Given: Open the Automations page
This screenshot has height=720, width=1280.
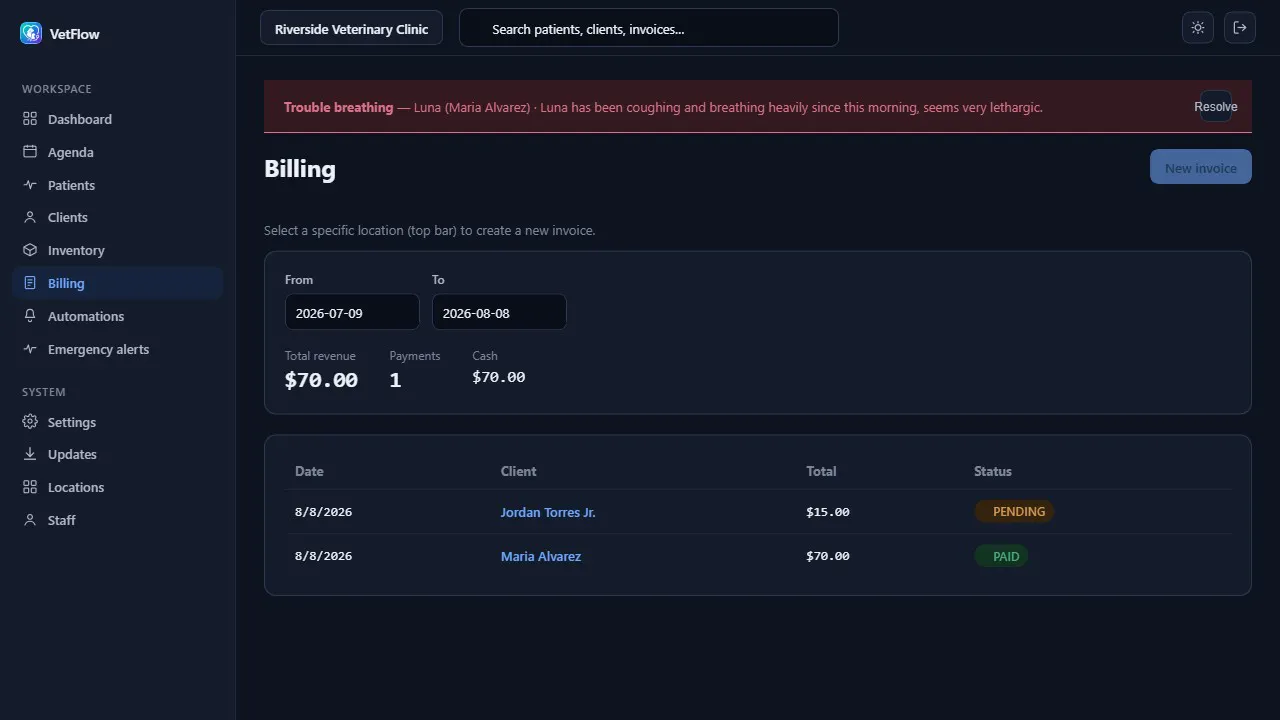Looking at the screenshot, I should click(x=118, y=316).
